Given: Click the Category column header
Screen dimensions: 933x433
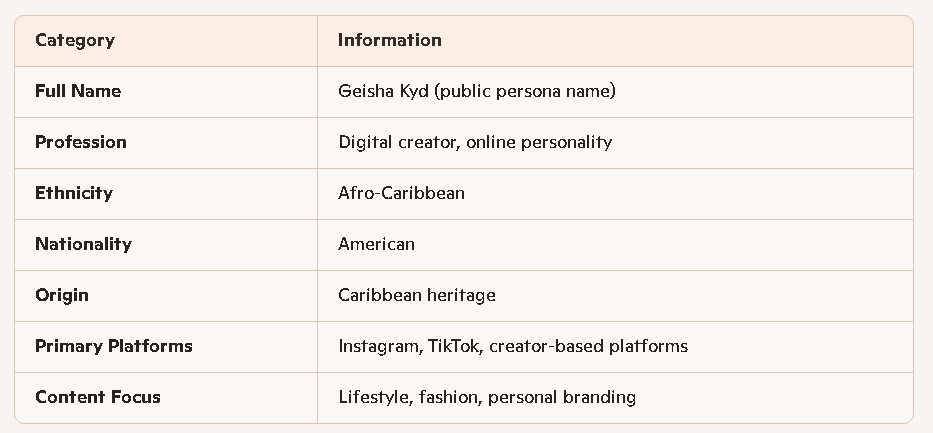Looking at the screenshot, I should [x=75, y=41].
